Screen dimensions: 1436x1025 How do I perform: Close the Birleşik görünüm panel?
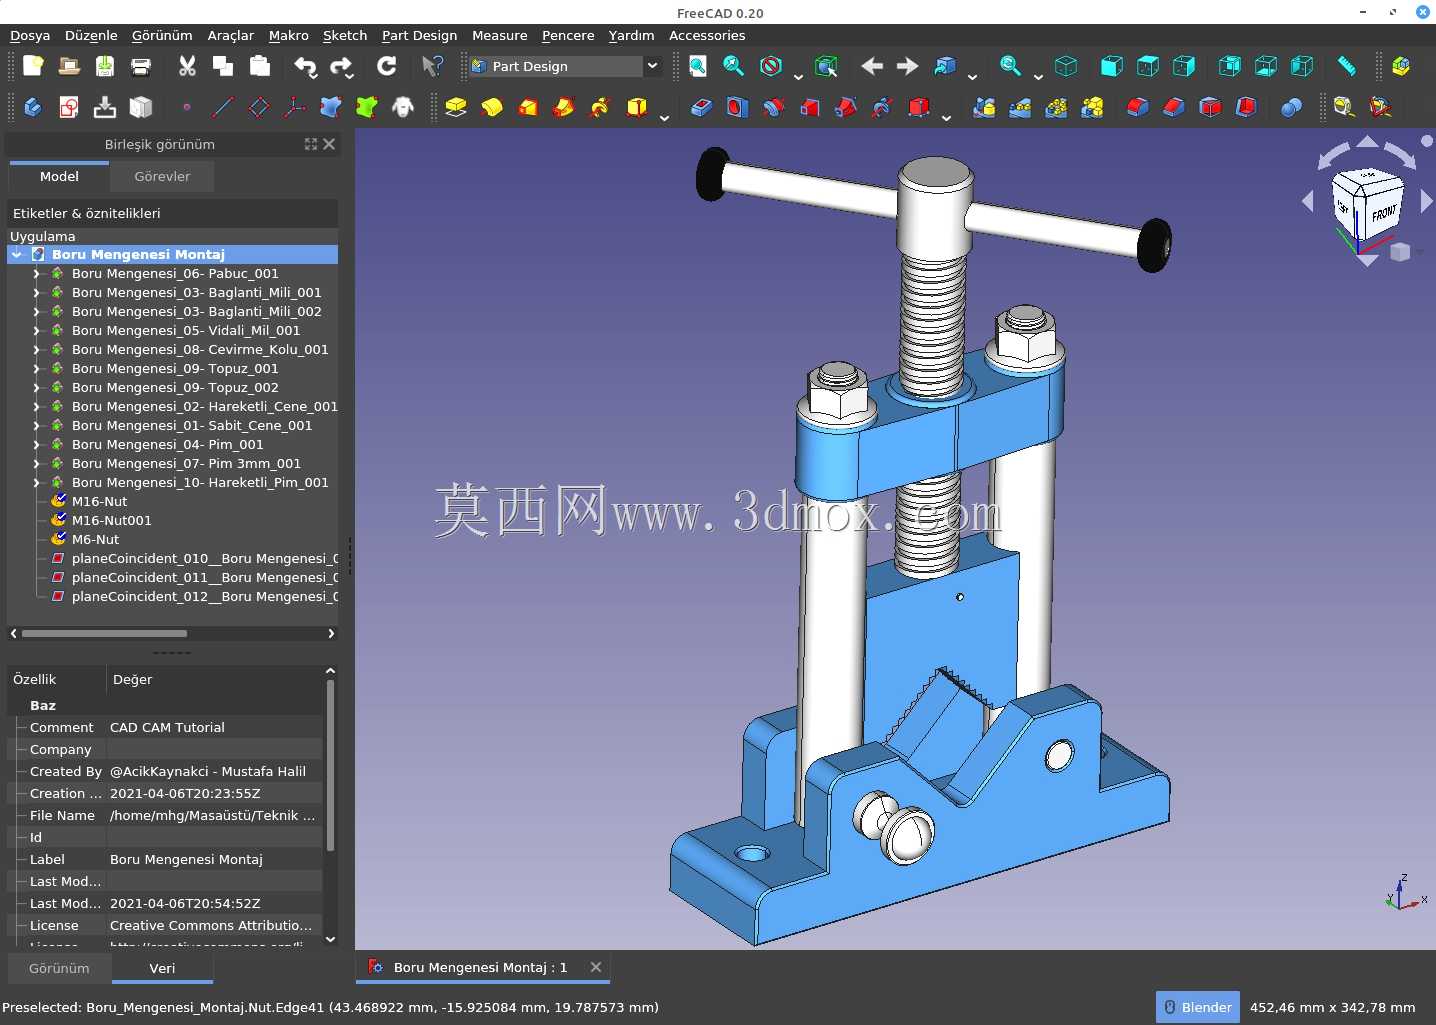point(329,144)
